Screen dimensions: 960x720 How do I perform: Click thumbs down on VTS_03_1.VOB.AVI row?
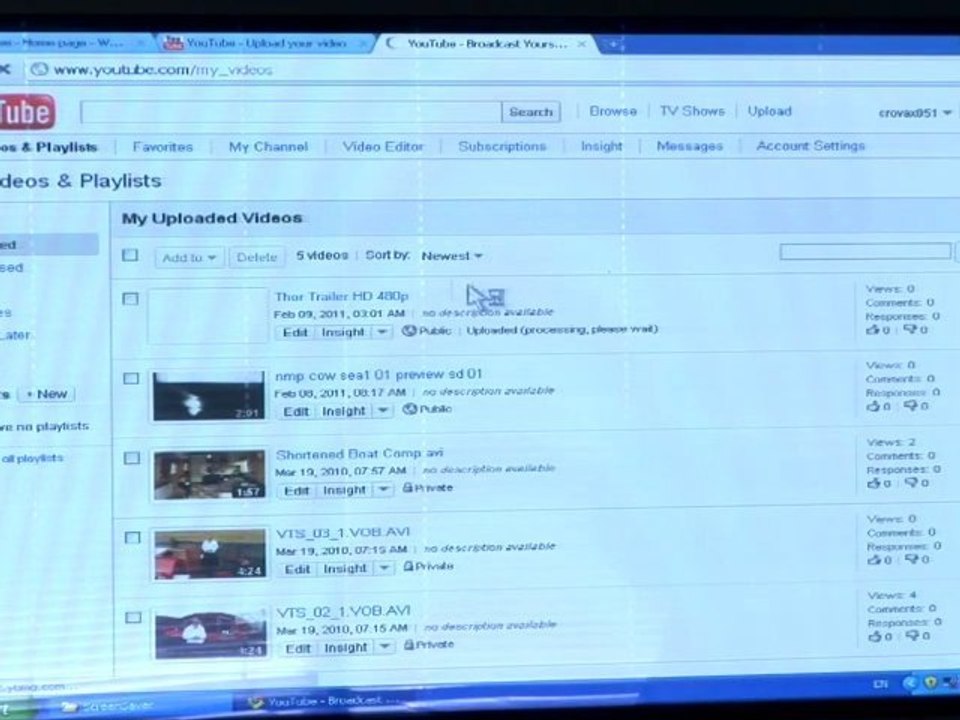coord(912,560)
